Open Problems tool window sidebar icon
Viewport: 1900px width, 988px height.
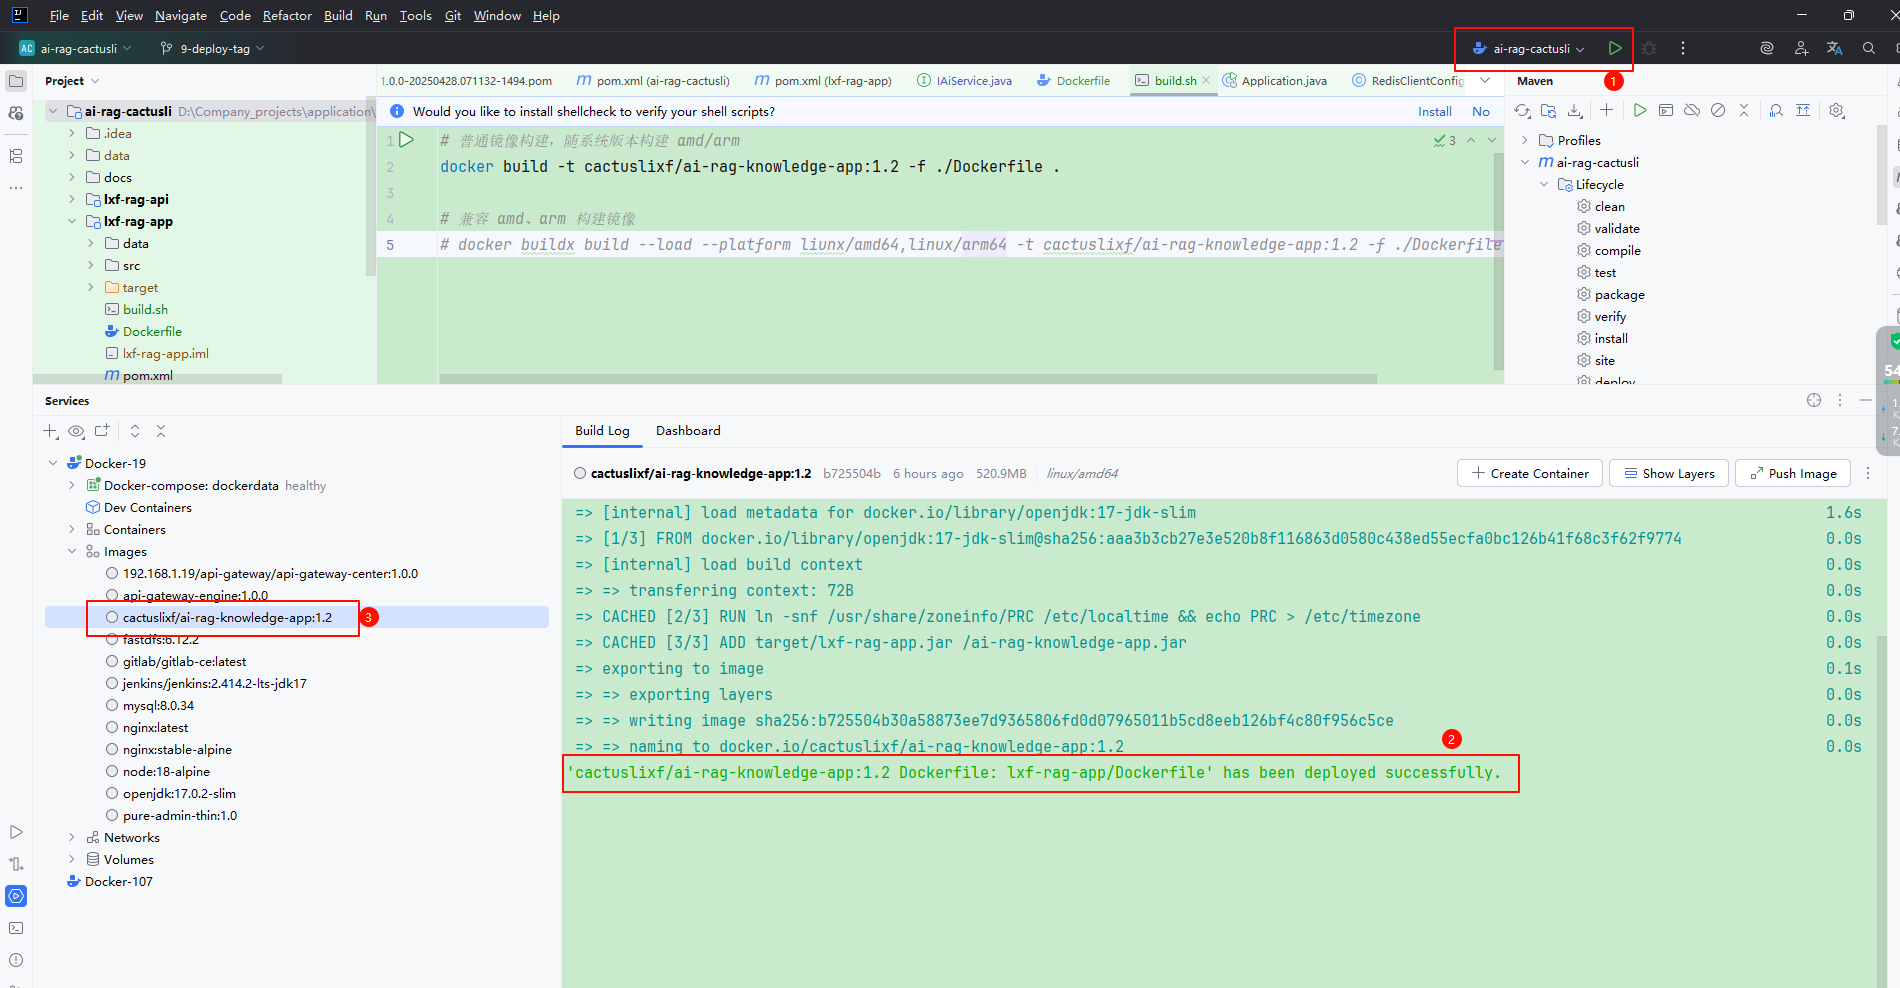coord(16,960)
